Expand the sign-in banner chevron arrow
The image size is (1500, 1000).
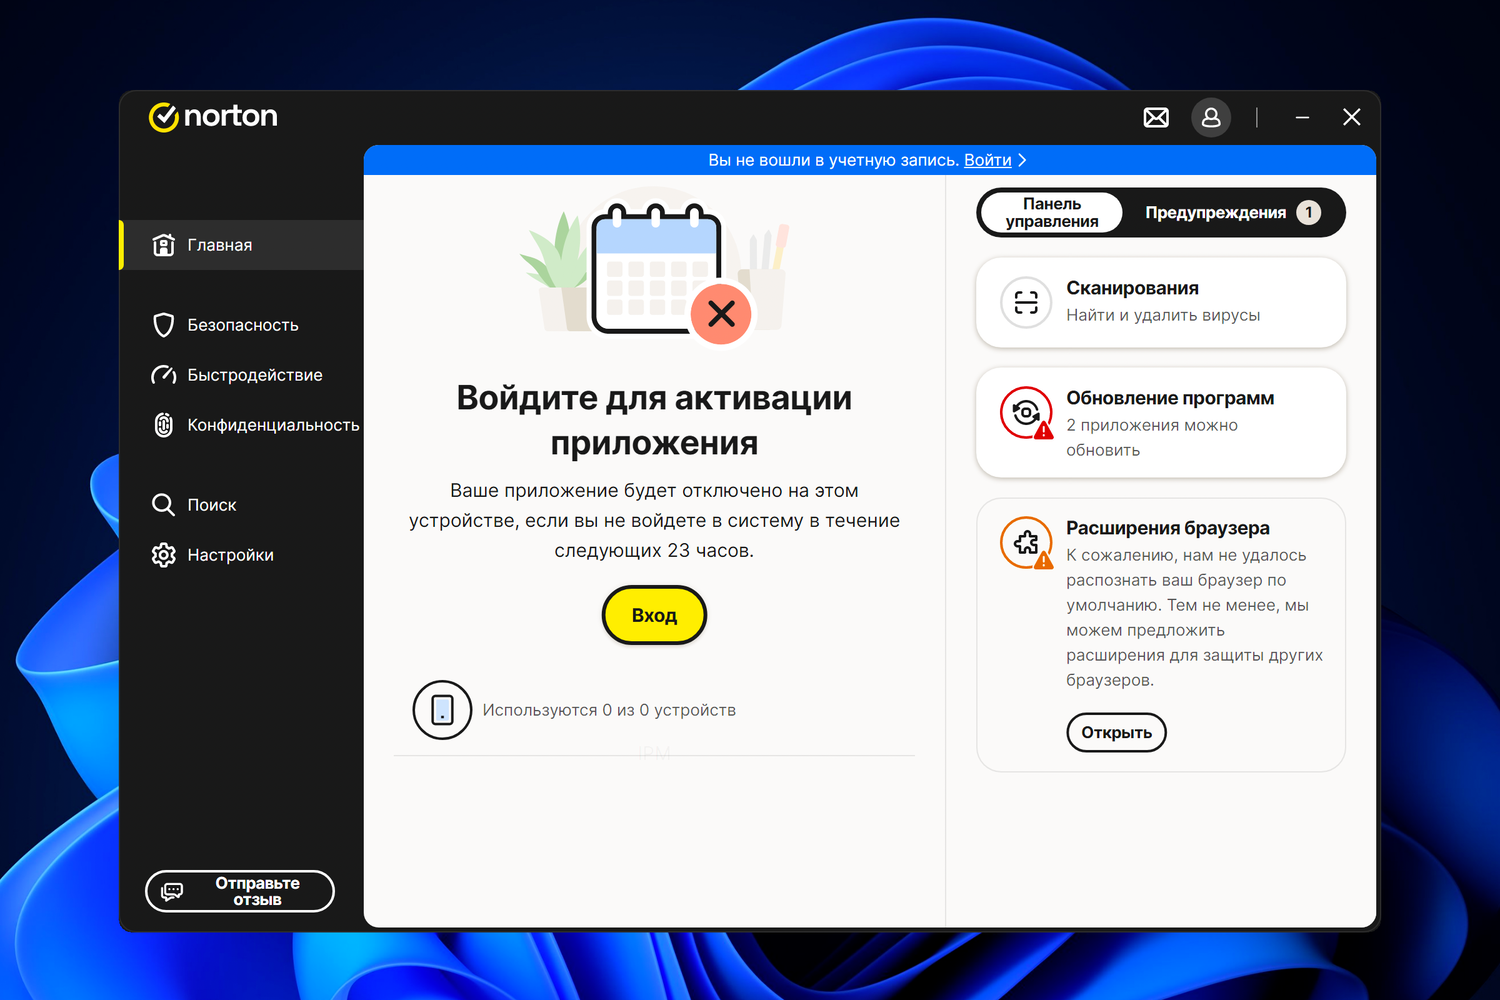pos(1022,160)
